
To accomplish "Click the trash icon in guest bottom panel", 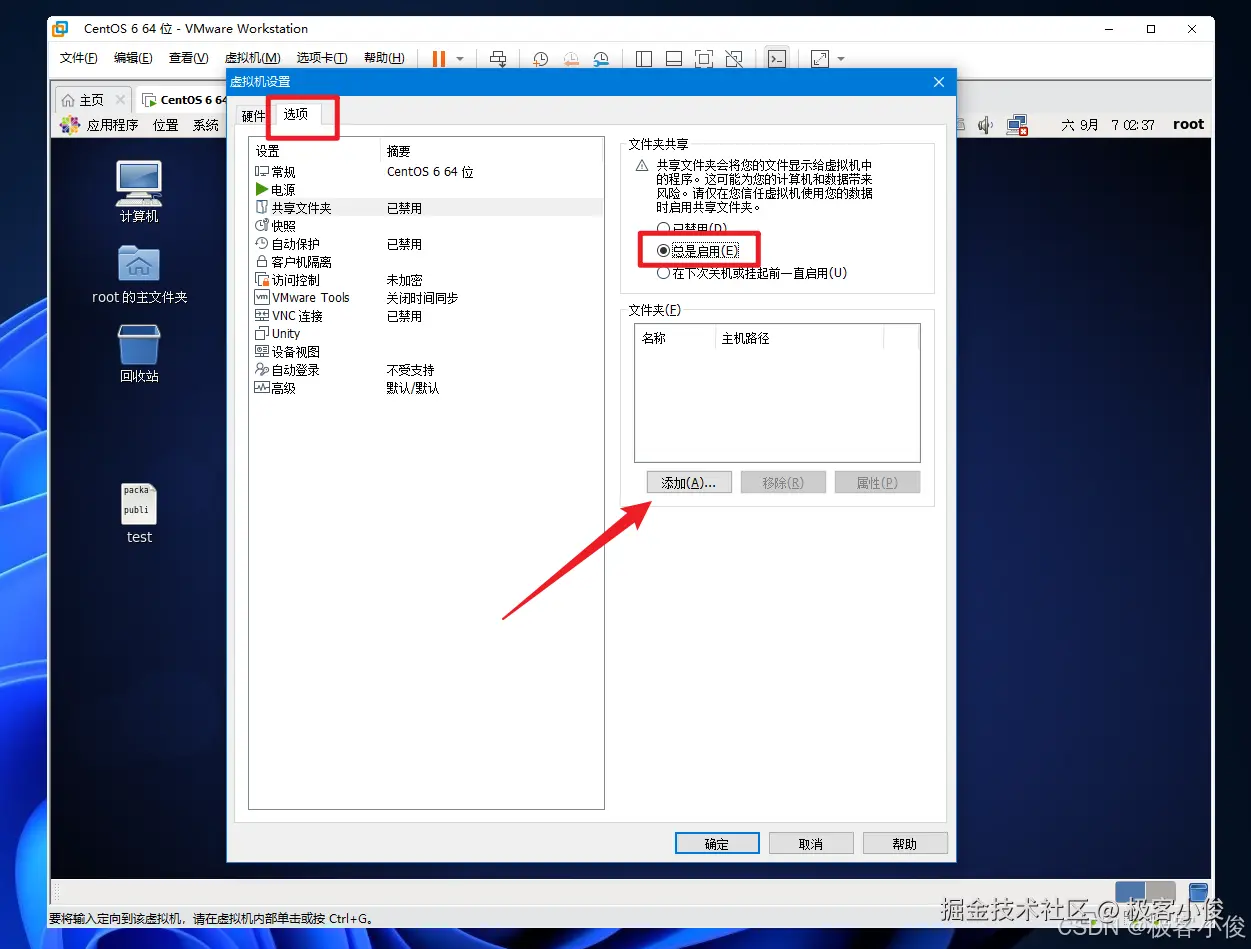I will tap(1198, 892).
